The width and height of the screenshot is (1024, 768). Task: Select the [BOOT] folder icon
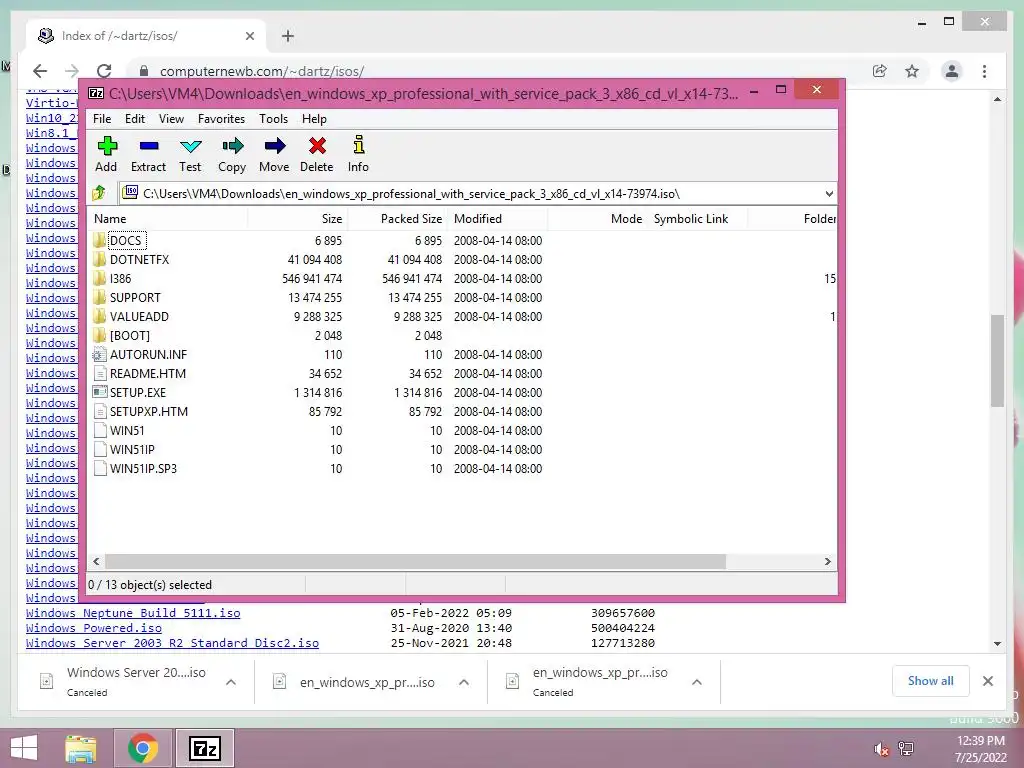99,335
